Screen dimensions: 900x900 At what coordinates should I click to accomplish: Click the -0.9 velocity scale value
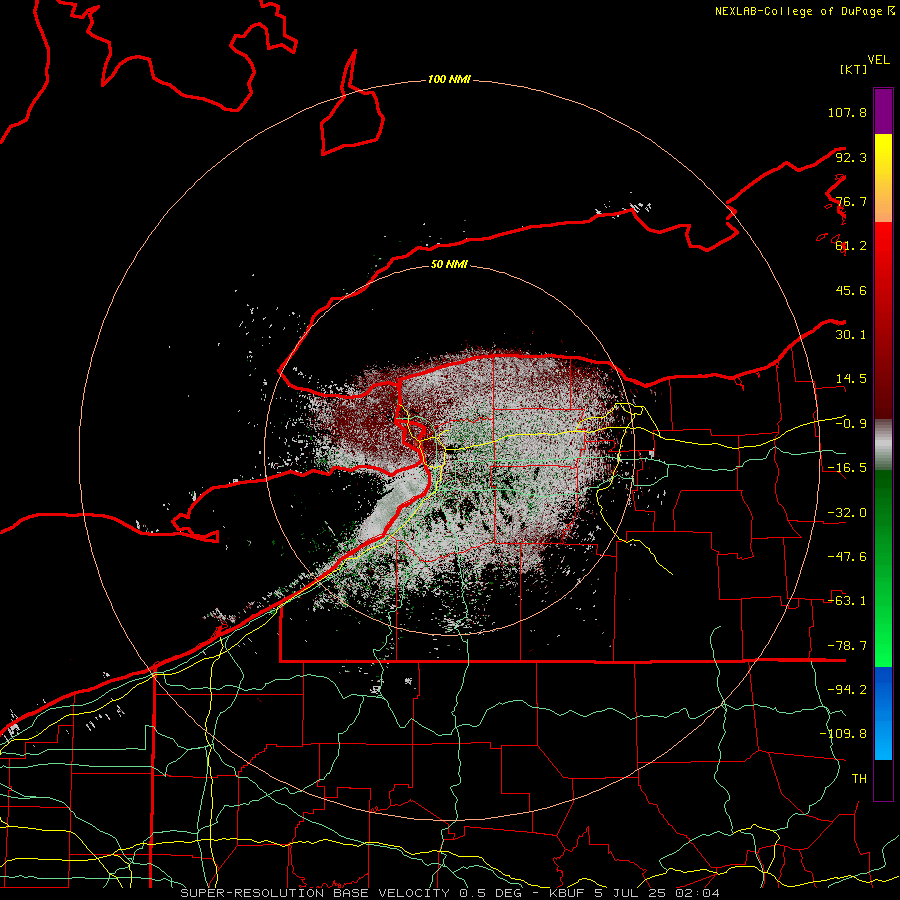[x=851, y=424]
